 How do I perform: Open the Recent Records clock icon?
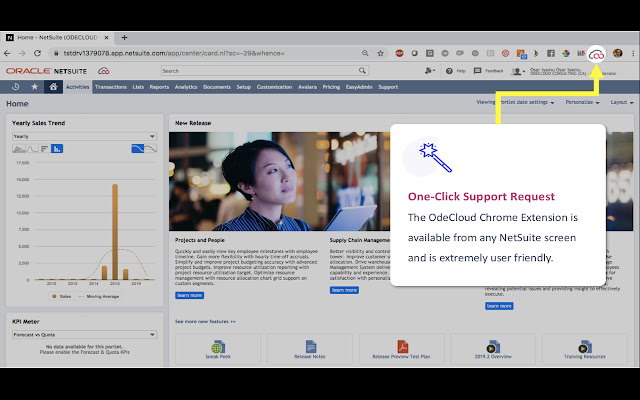[x=16, y=87]
